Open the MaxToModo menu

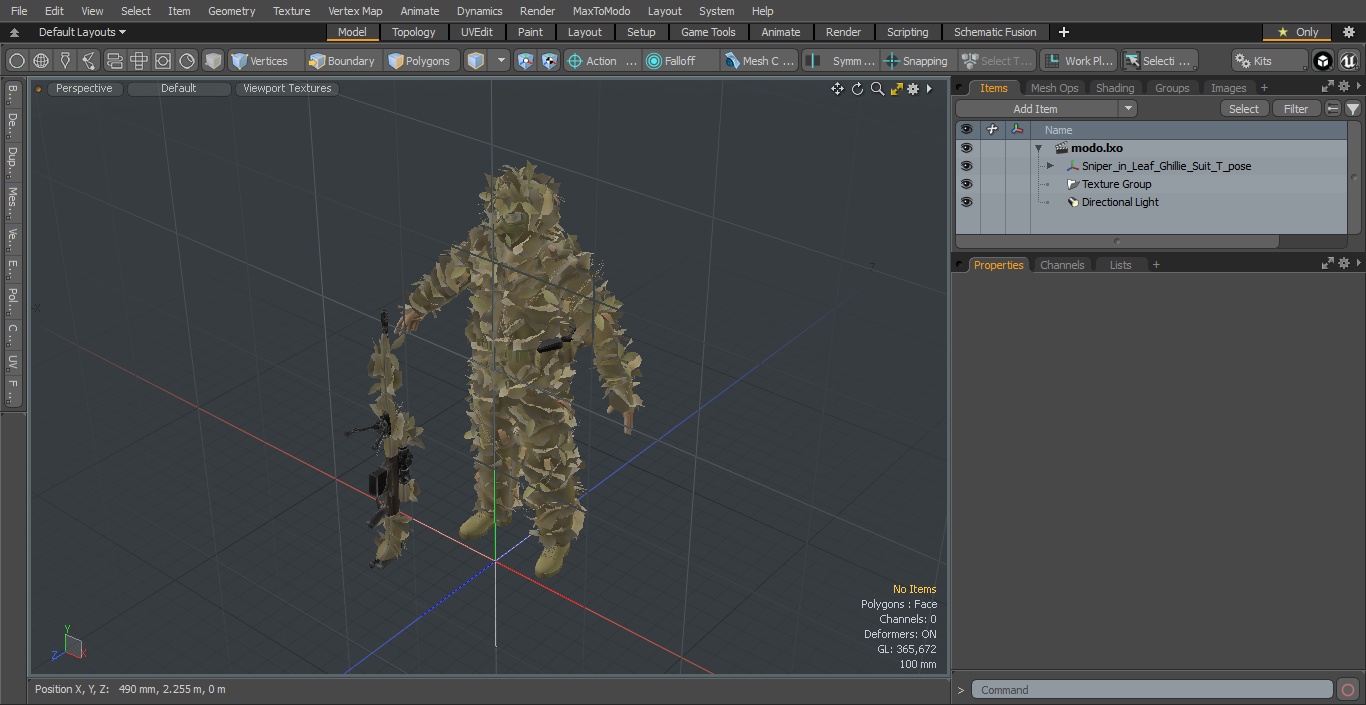pos(601,11)
